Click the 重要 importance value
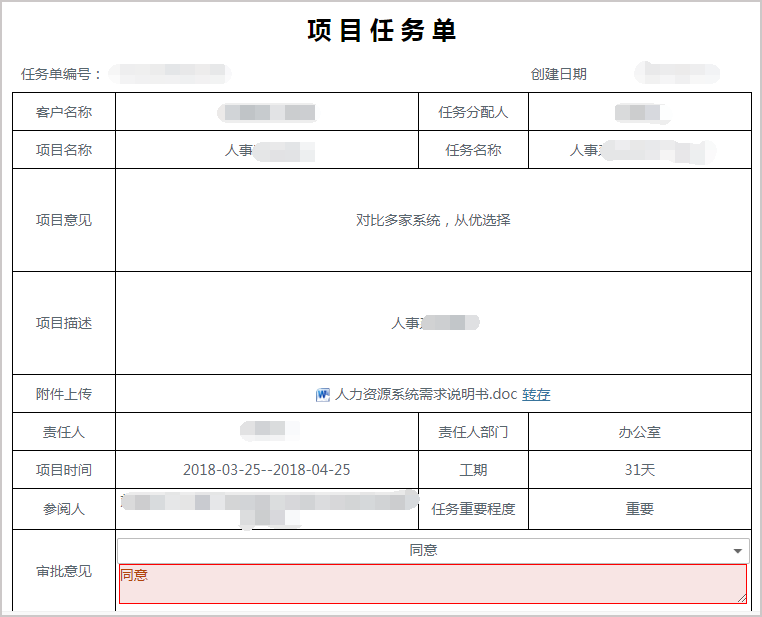The image size is (762, 617). coord(639,509)
